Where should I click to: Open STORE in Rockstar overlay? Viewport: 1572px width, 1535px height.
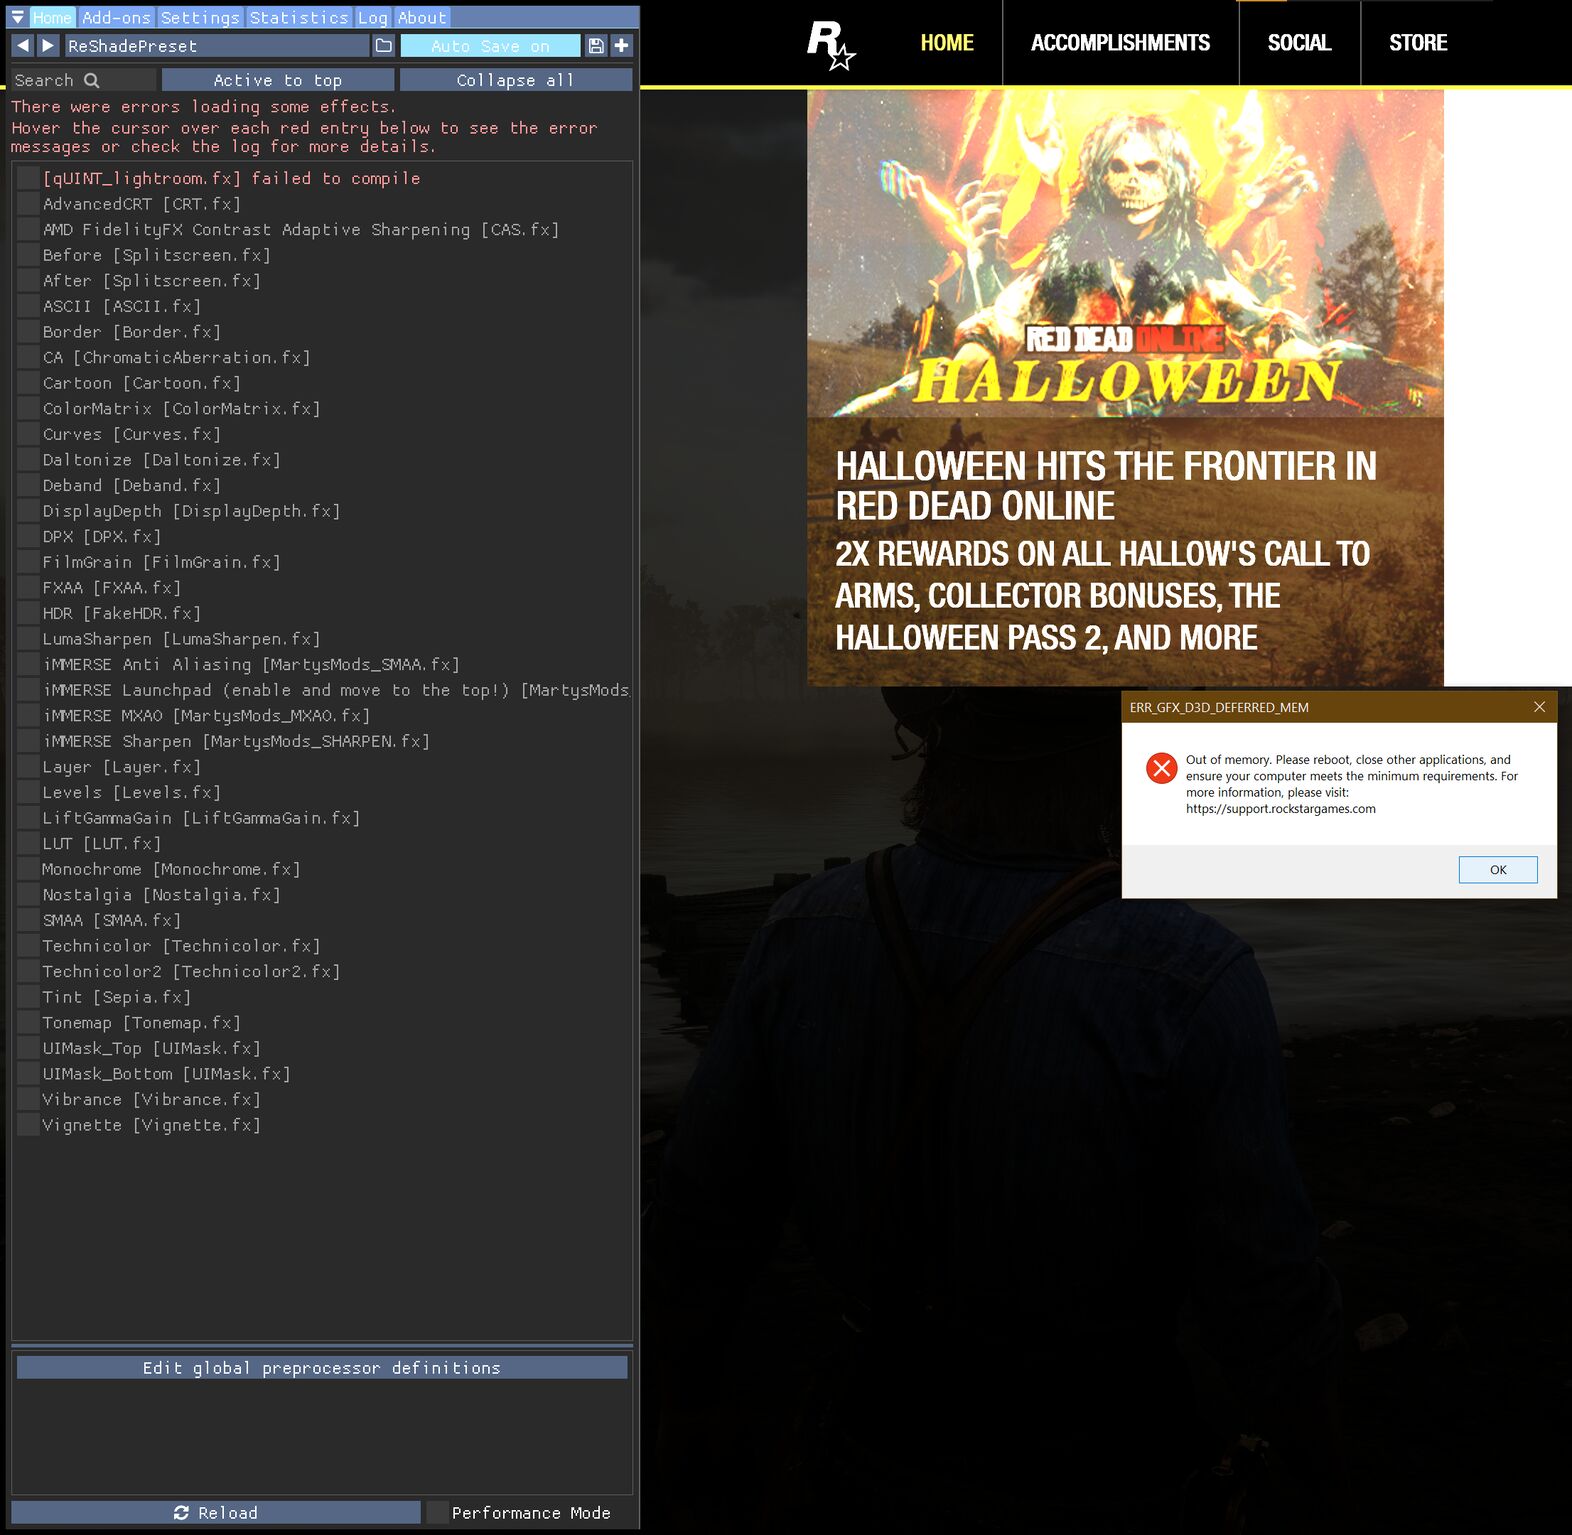(1418, 43)
